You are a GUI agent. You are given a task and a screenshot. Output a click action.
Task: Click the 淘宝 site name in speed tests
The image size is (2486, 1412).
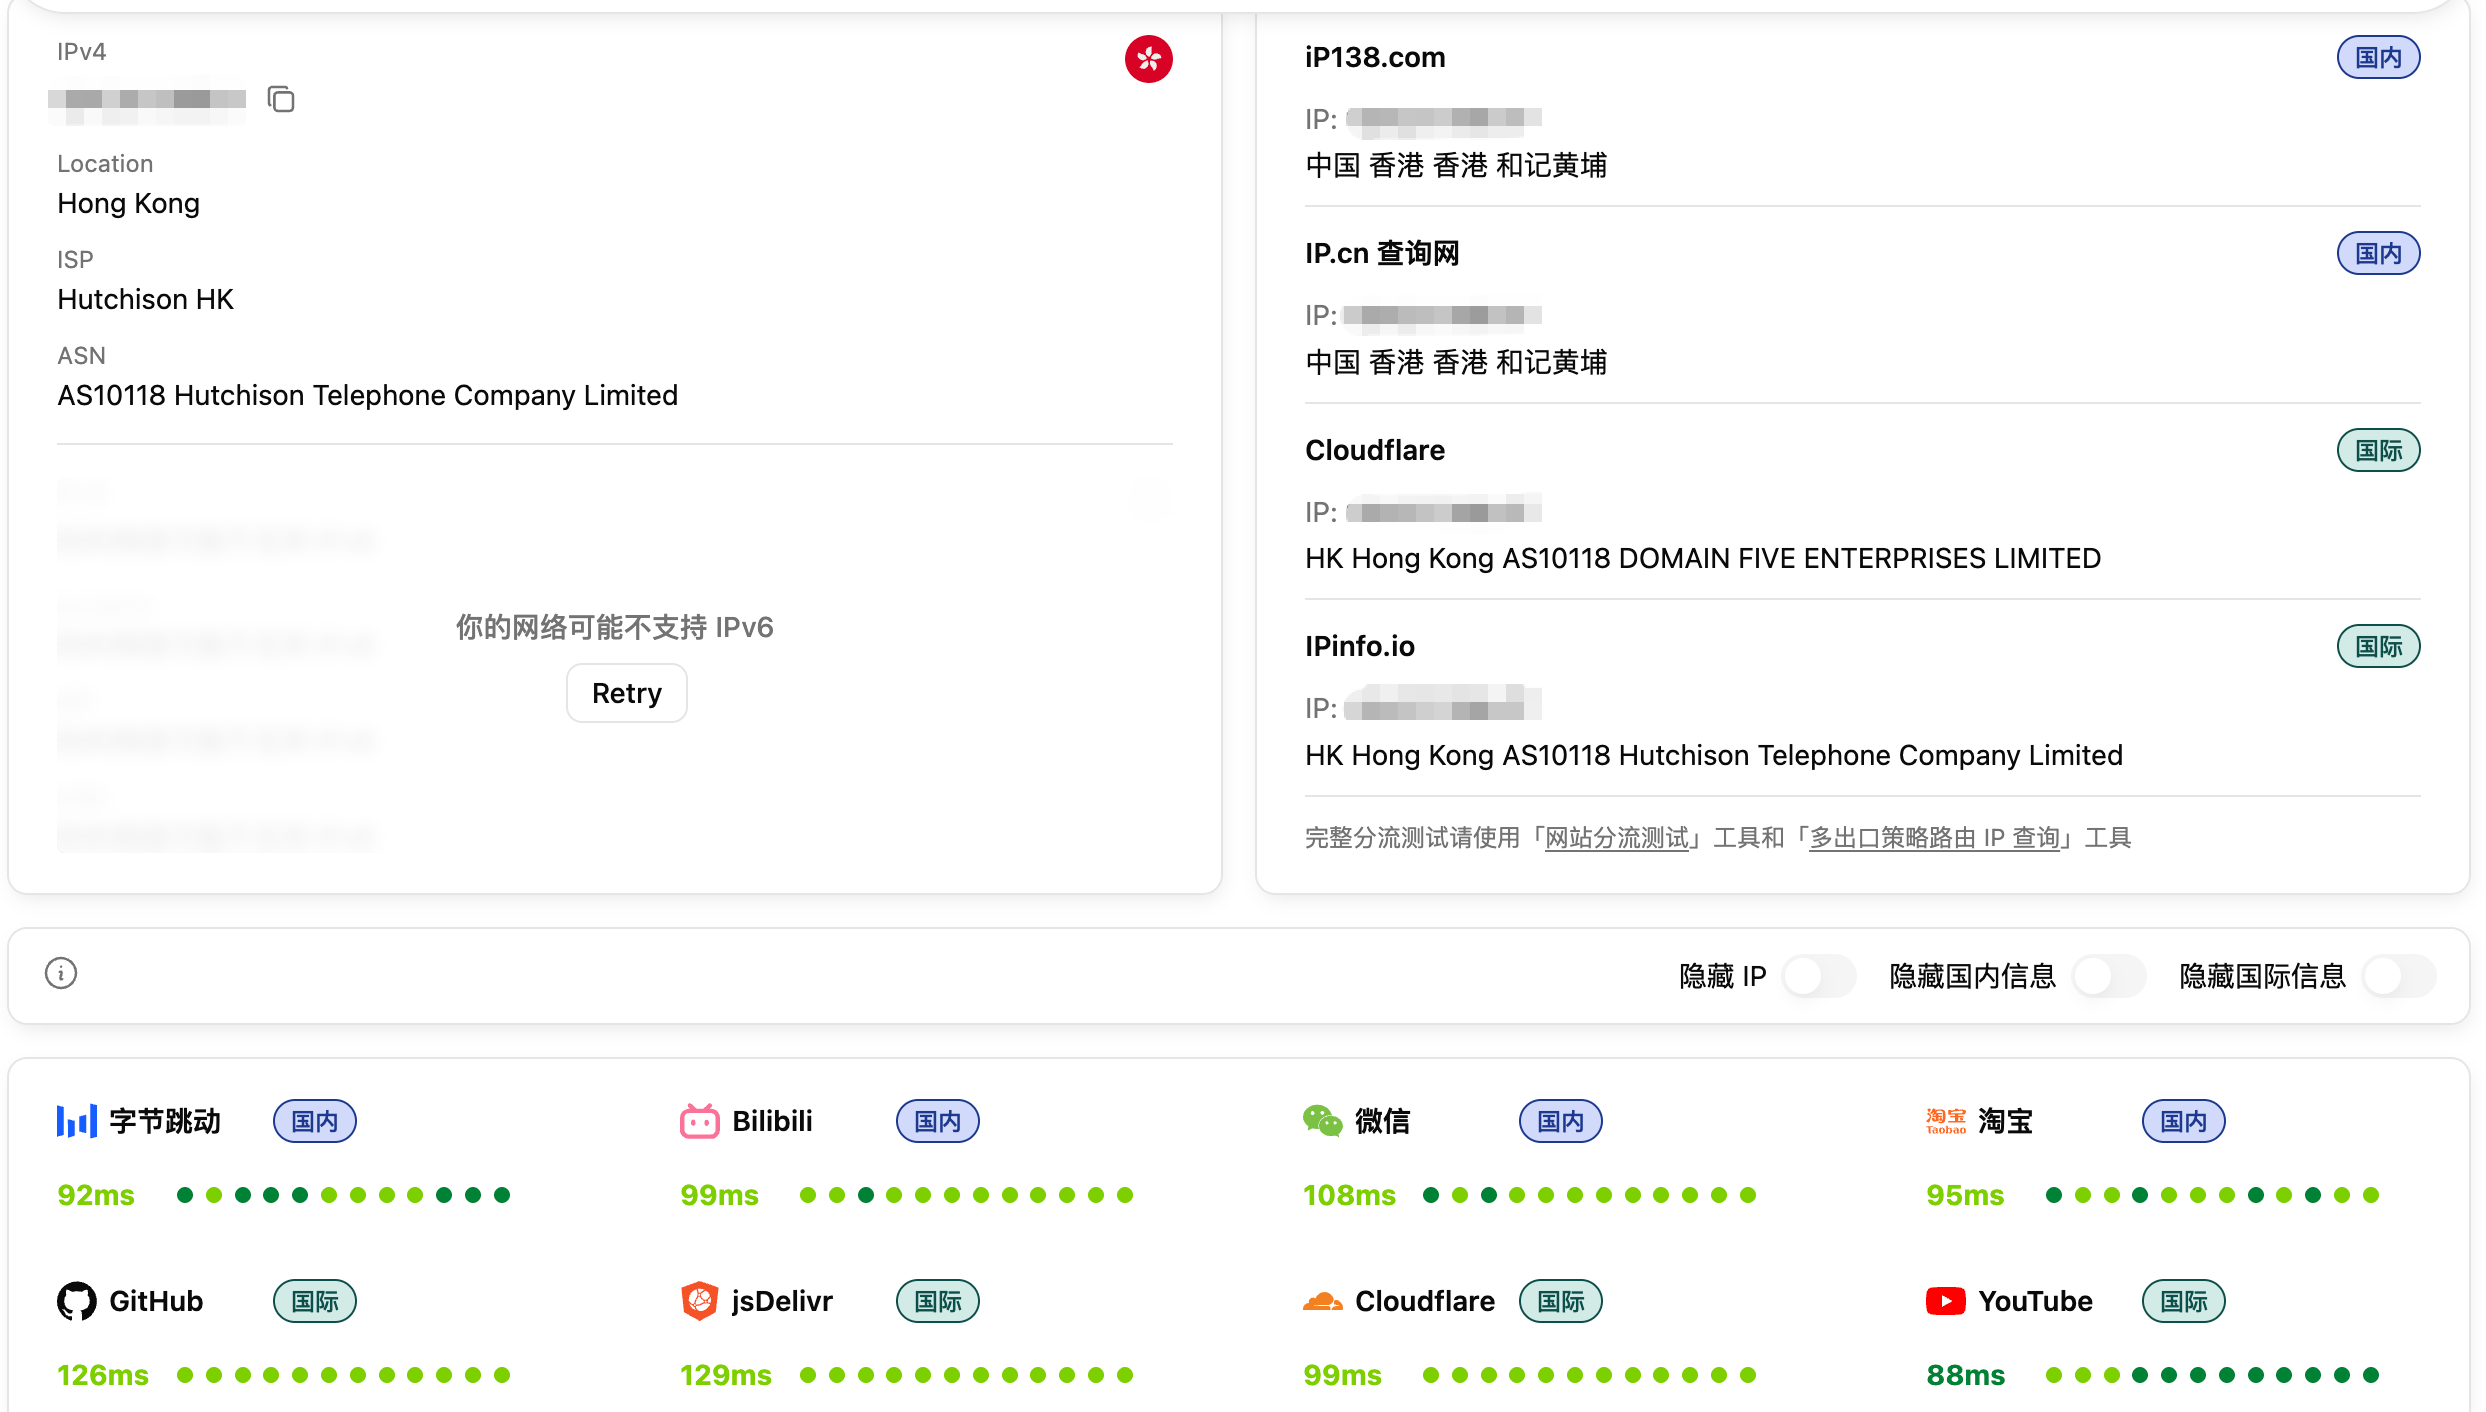coord(2006,1121)
